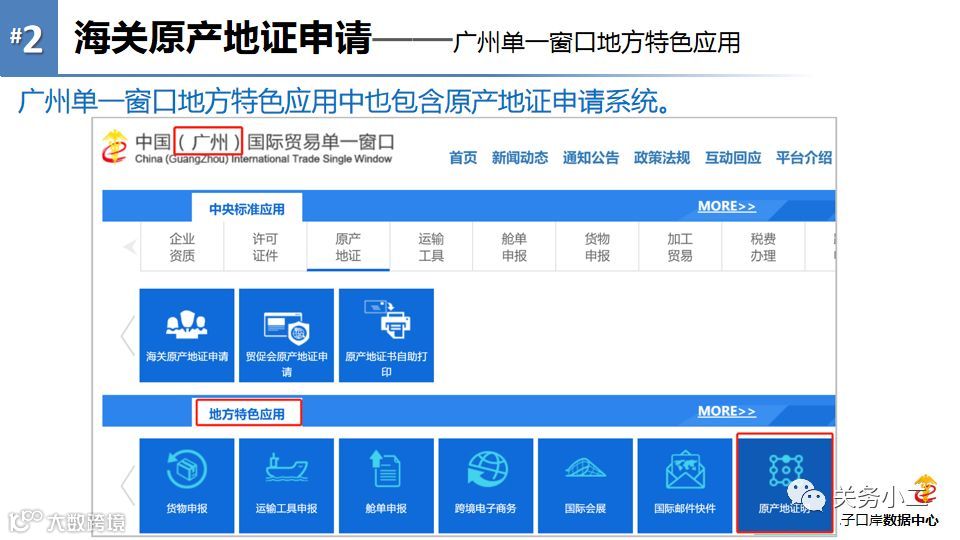This screenshot has height=540, width=960.
Task: Open the 国际会展 tile
Action: (585, 486)
